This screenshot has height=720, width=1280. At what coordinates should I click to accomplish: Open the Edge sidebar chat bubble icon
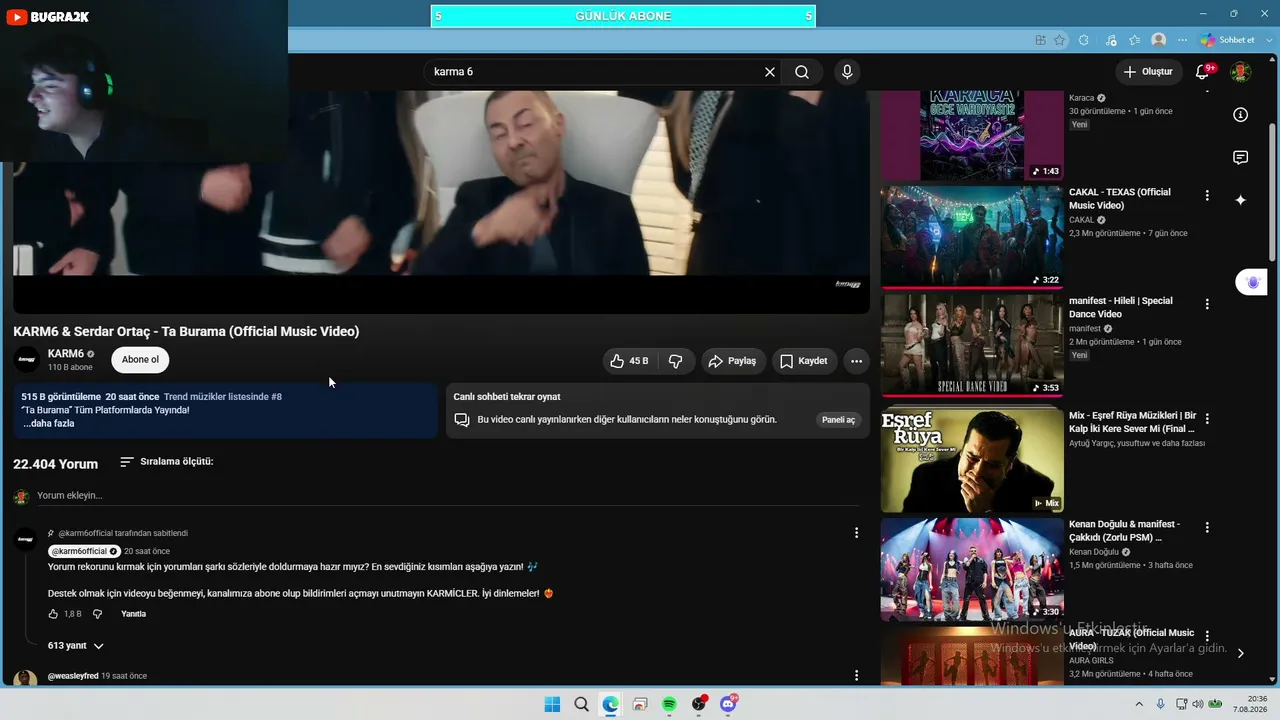click(1241, 157)
